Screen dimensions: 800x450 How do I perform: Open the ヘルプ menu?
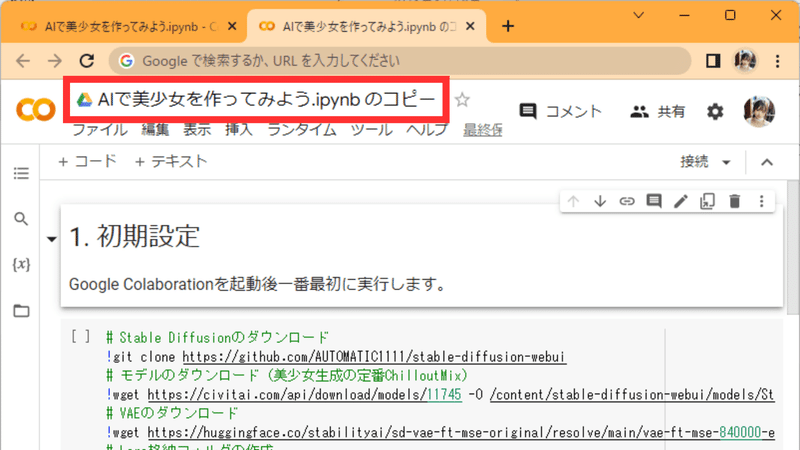coord(427,130)
